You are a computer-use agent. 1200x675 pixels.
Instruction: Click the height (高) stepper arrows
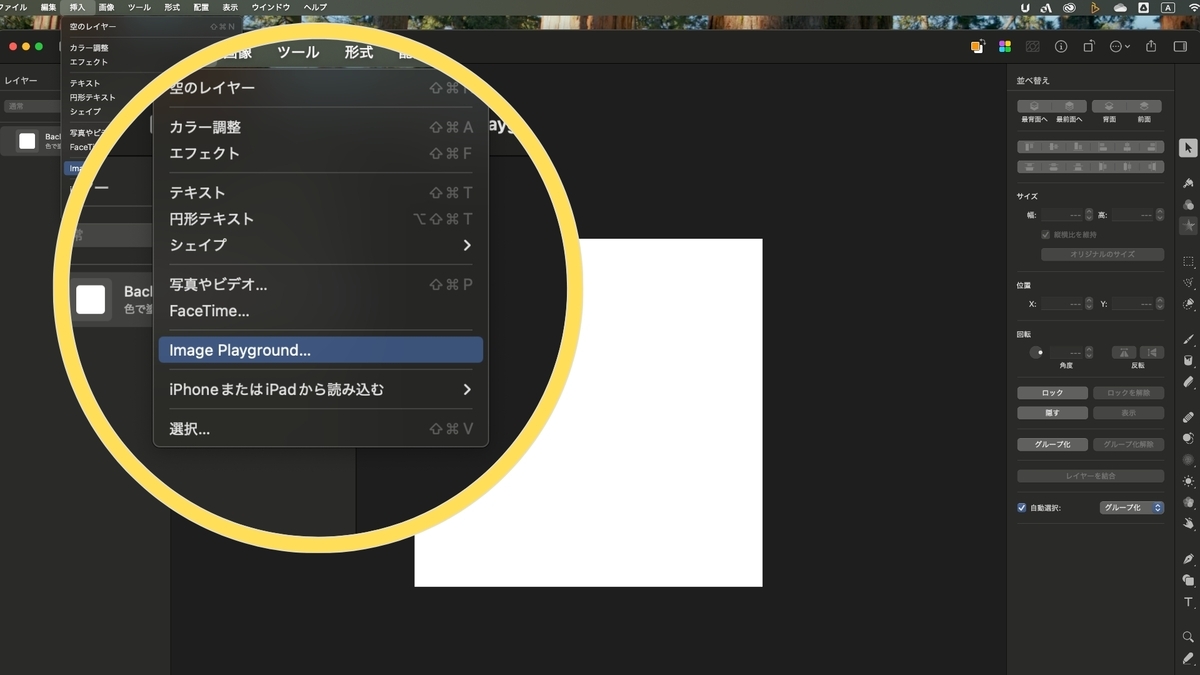tap(1160, 214)
